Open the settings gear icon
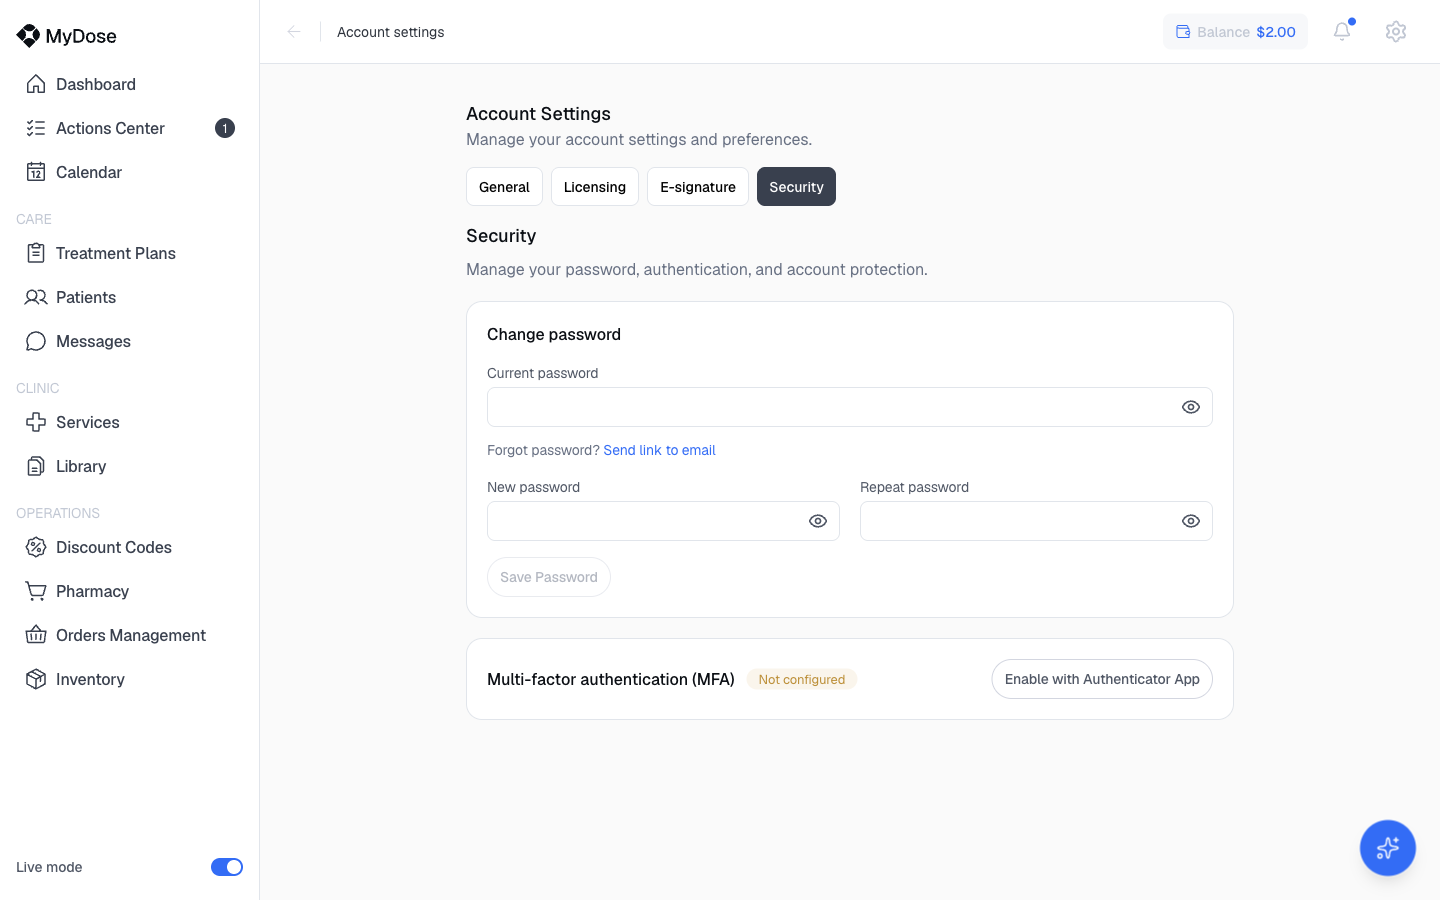The height and width of the screenshot is (900, 1440). [x=1396, y=32]
